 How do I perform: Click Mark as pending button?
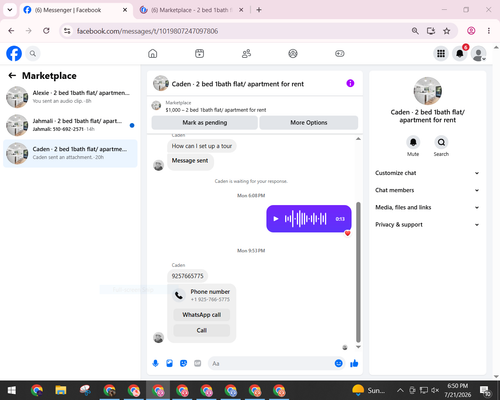(205, 123)
